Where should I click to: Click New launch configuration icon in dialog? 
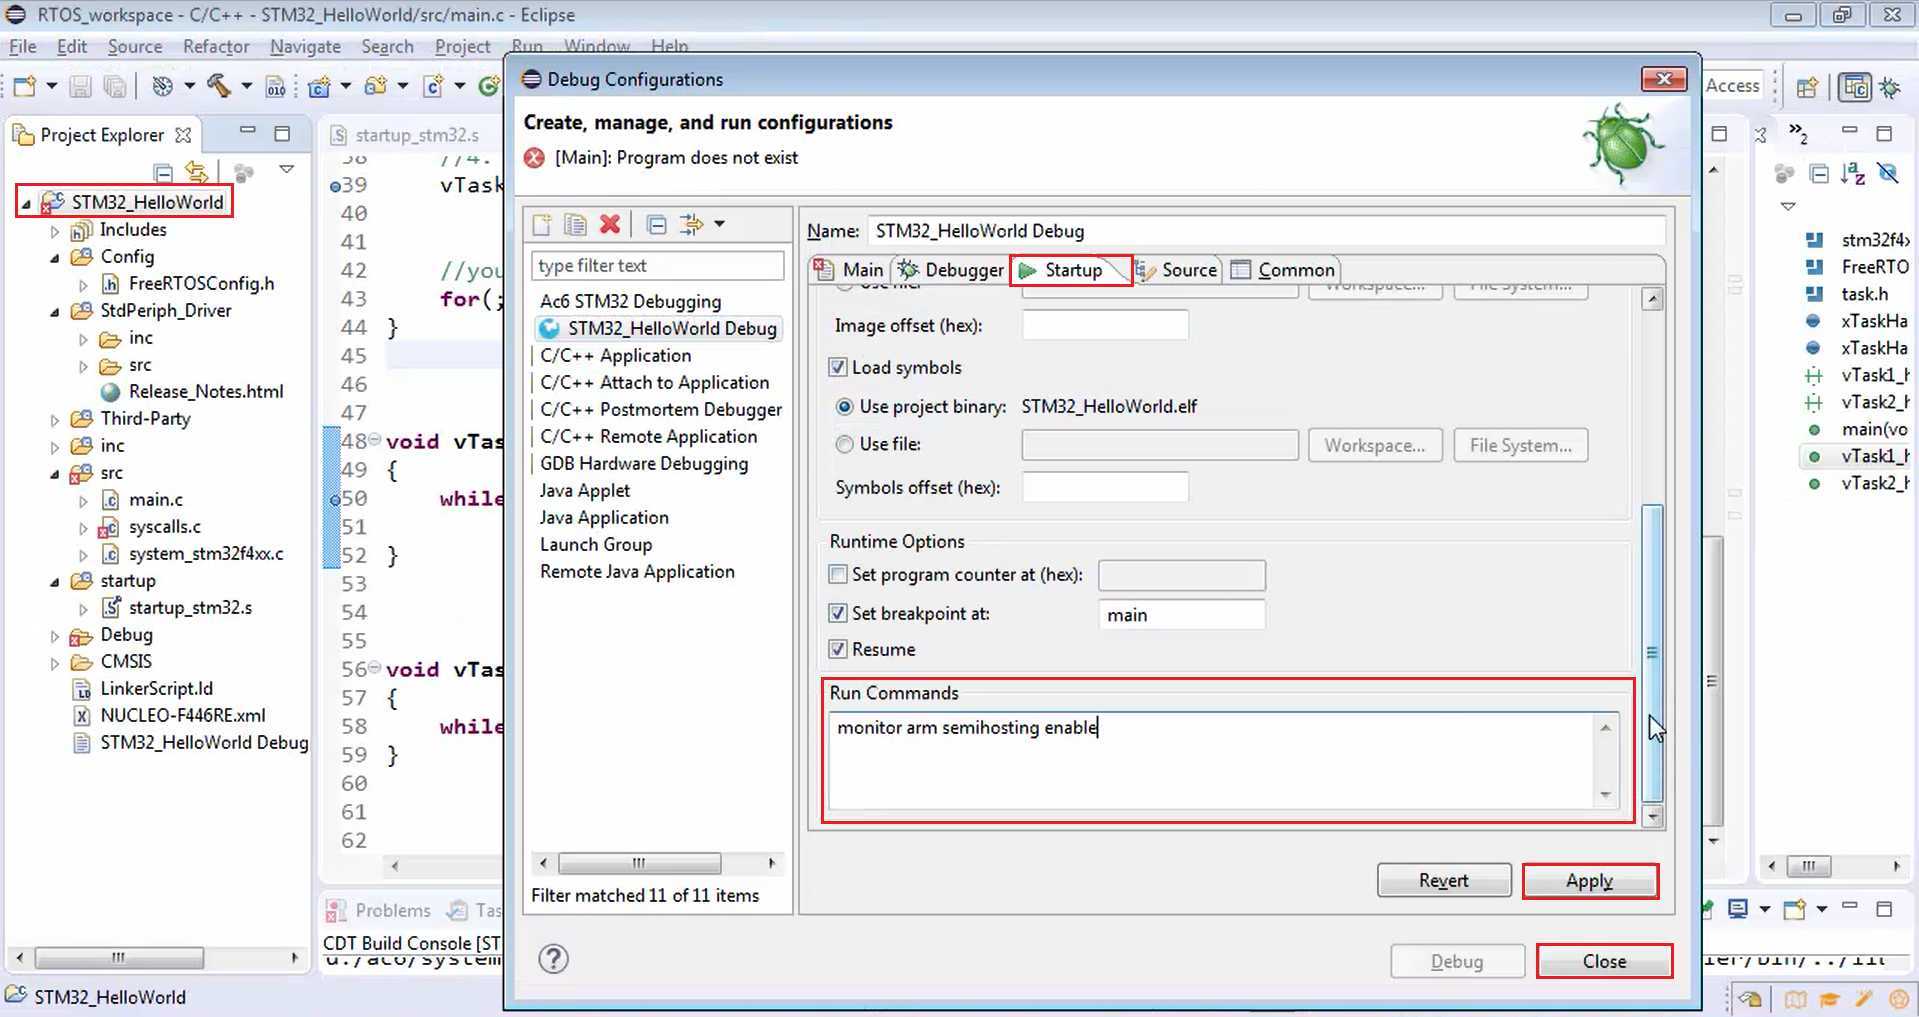click(x=542, y=224)
